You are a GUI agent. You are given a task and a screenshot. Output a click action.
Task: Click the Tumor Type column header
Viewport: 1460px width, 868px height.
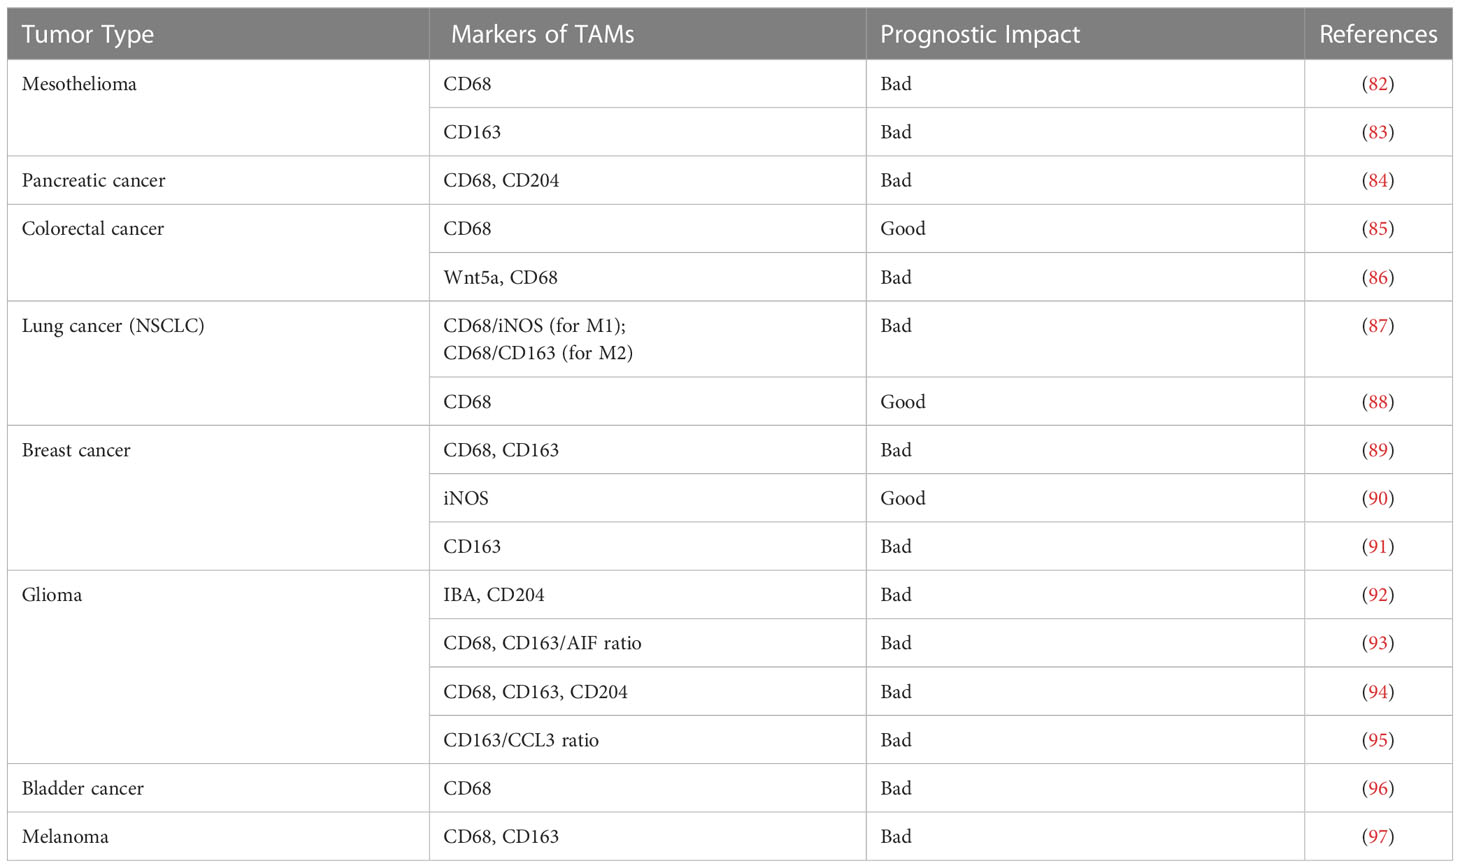tap(88, 35)
